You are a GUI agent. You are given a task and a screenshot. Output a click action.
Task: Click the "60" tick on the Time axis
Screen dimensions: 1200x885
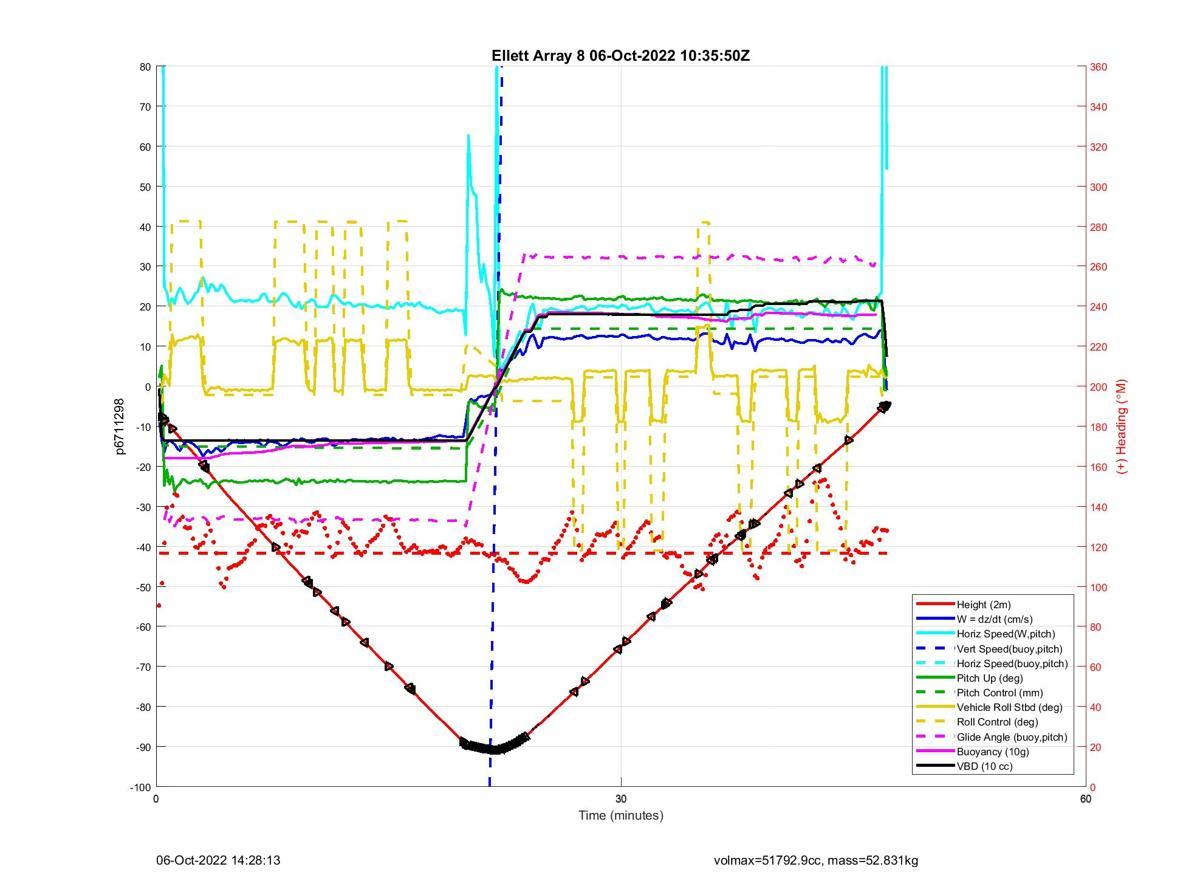click(x=1085, y=799)
